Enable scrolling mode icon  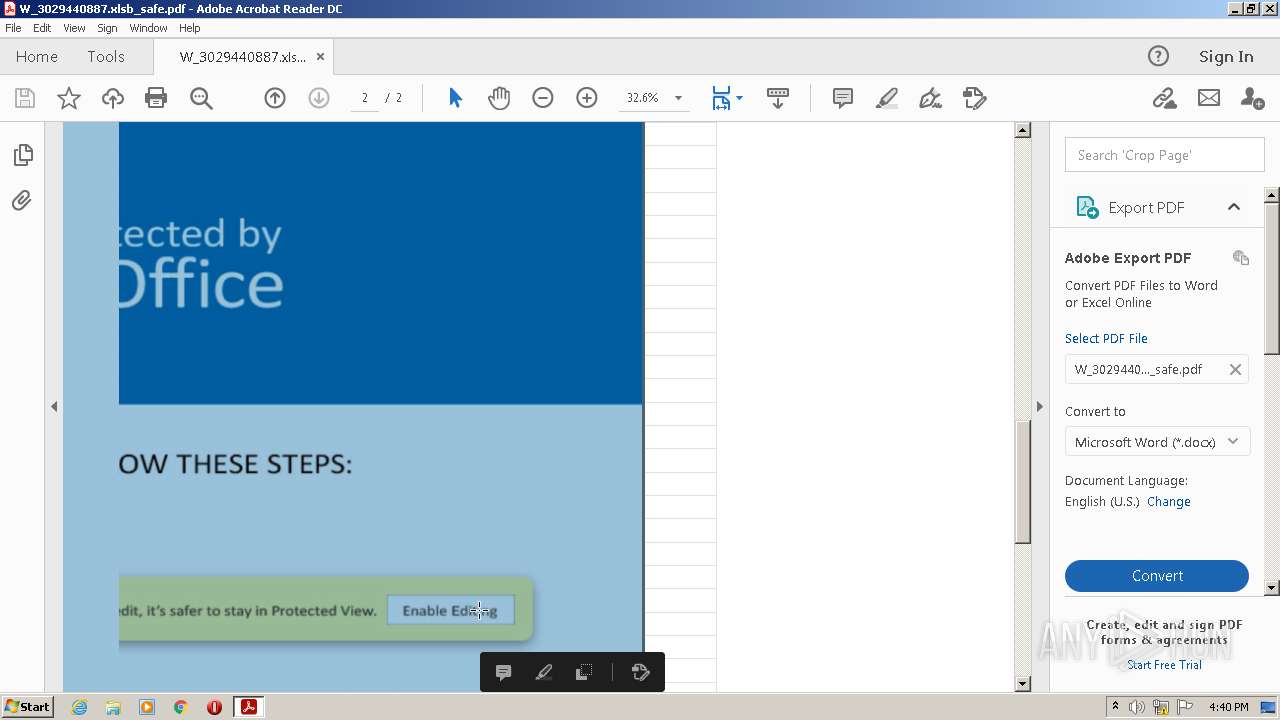point(777,98)
